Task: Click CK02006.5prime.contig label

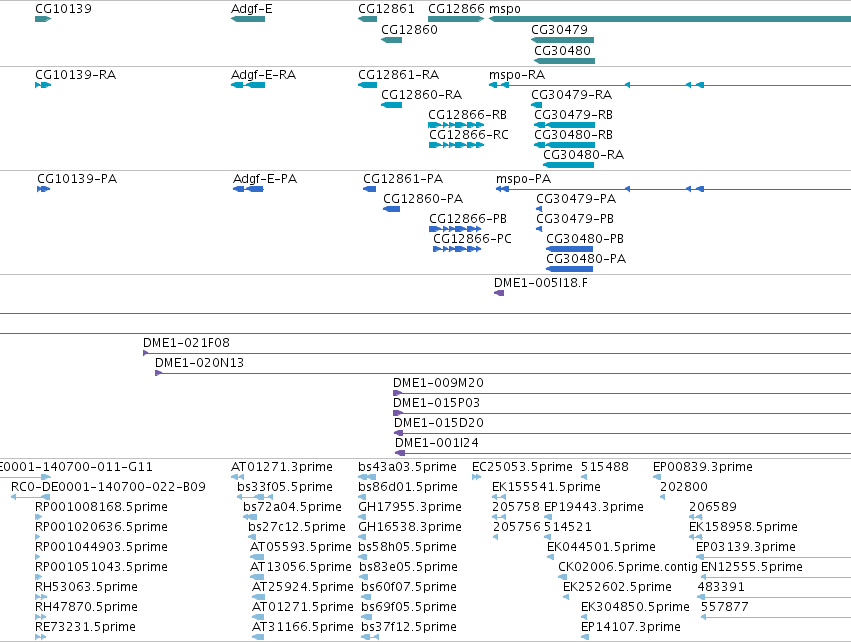Action: [x=627, y=567]
